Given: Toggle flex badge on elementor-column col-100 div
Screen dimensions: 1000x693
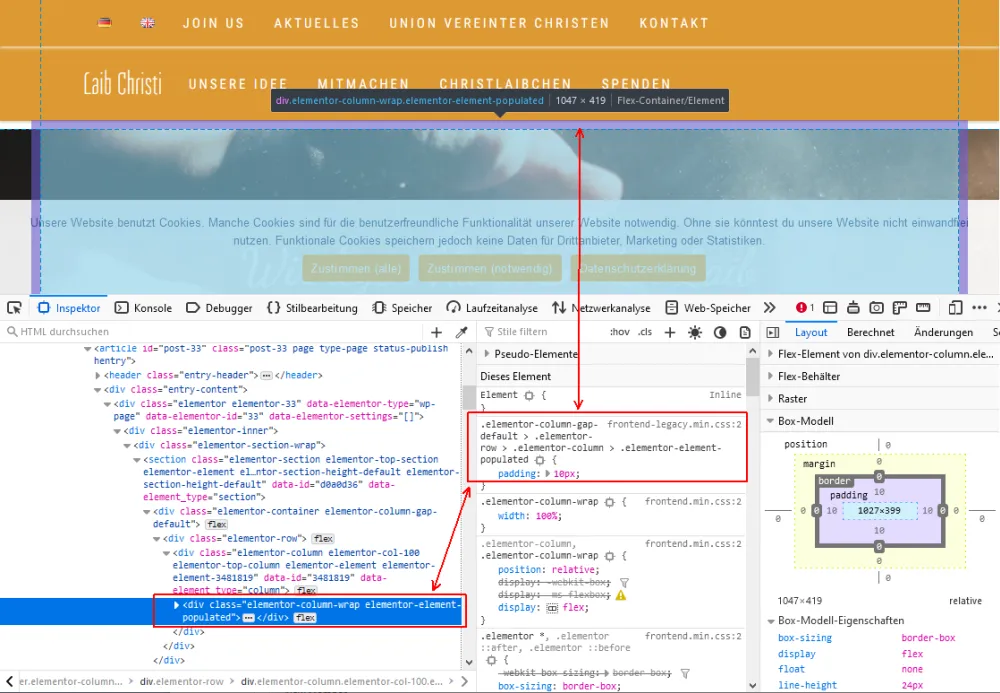Looking at the screenshot, I should tap(307, 590).
